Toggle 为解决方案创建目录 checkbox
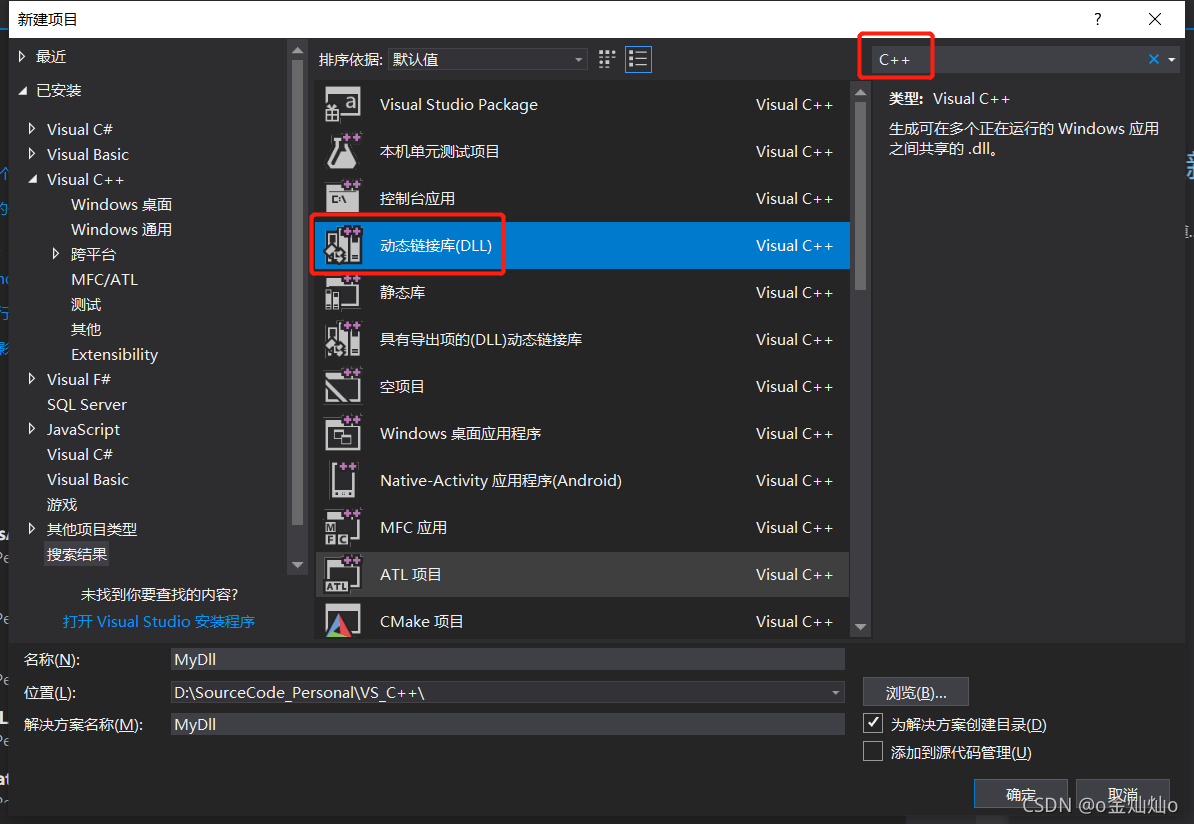The image size is (1194, 824). point(873,723)
